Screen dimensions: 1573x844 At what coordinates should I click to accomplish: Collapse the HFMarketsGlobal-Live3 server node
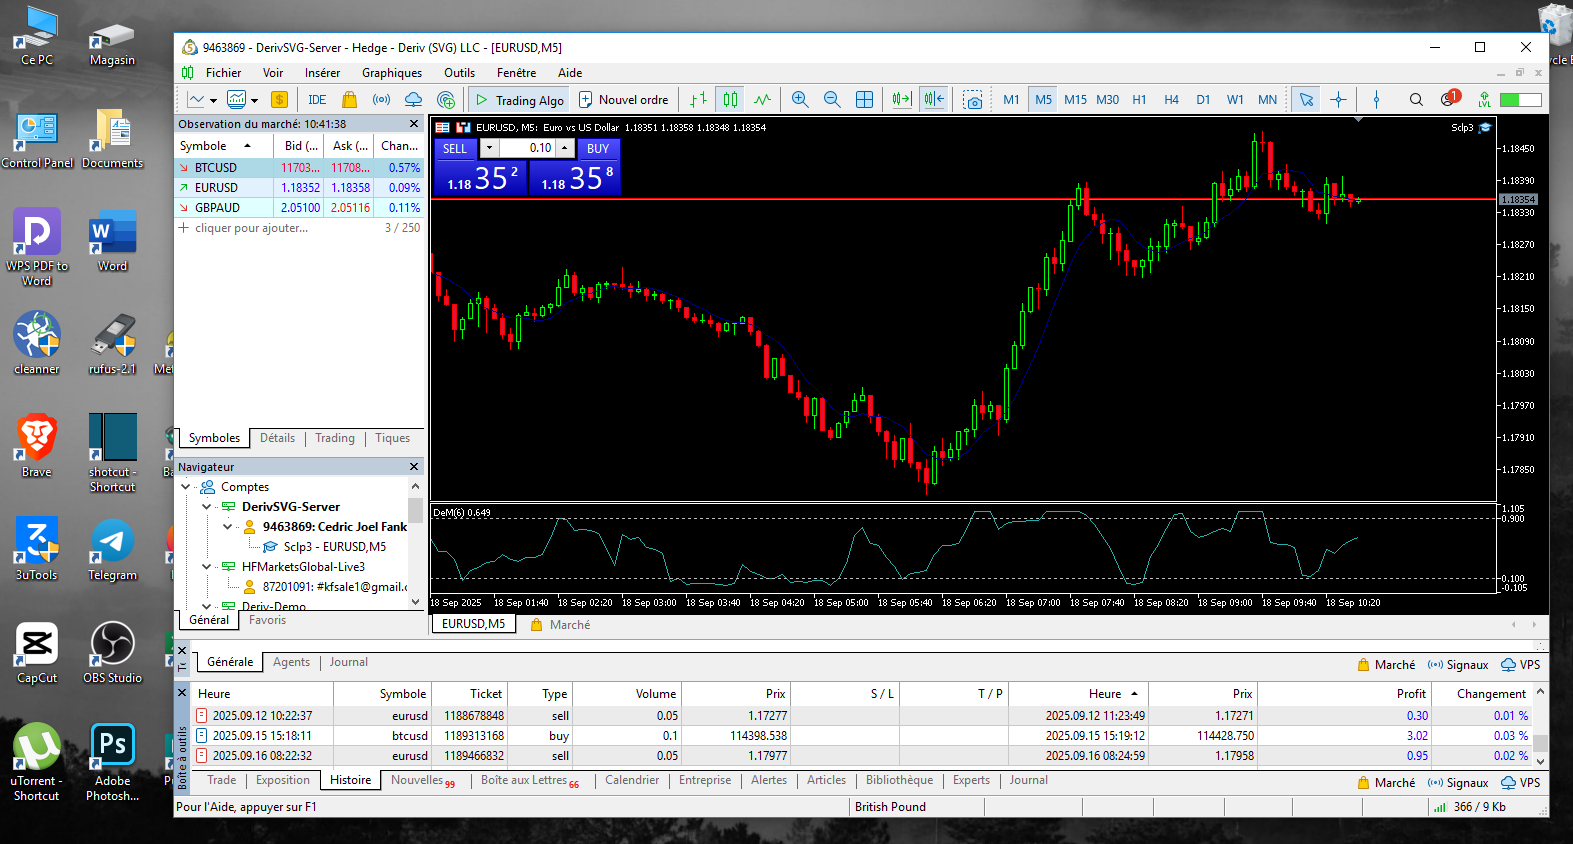[207, 567]
